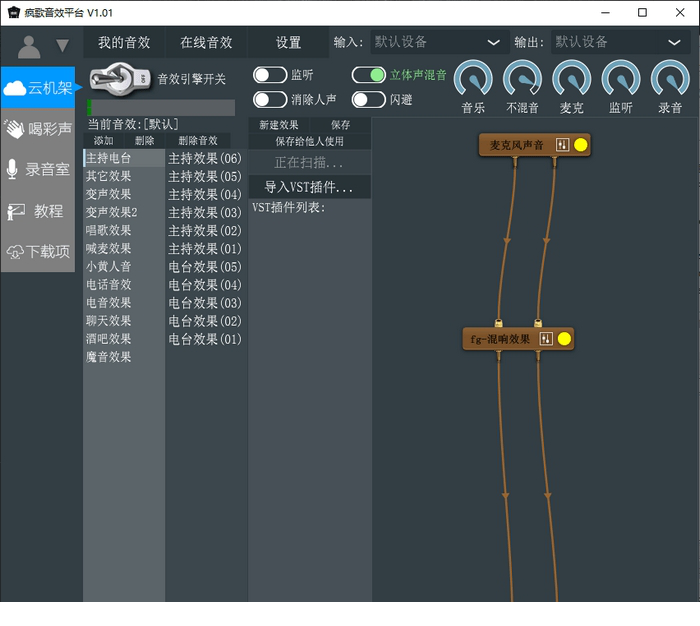This screenshot has width=700, height=626.
Task: Select the 其它效果 category
Action: (124, 176)
